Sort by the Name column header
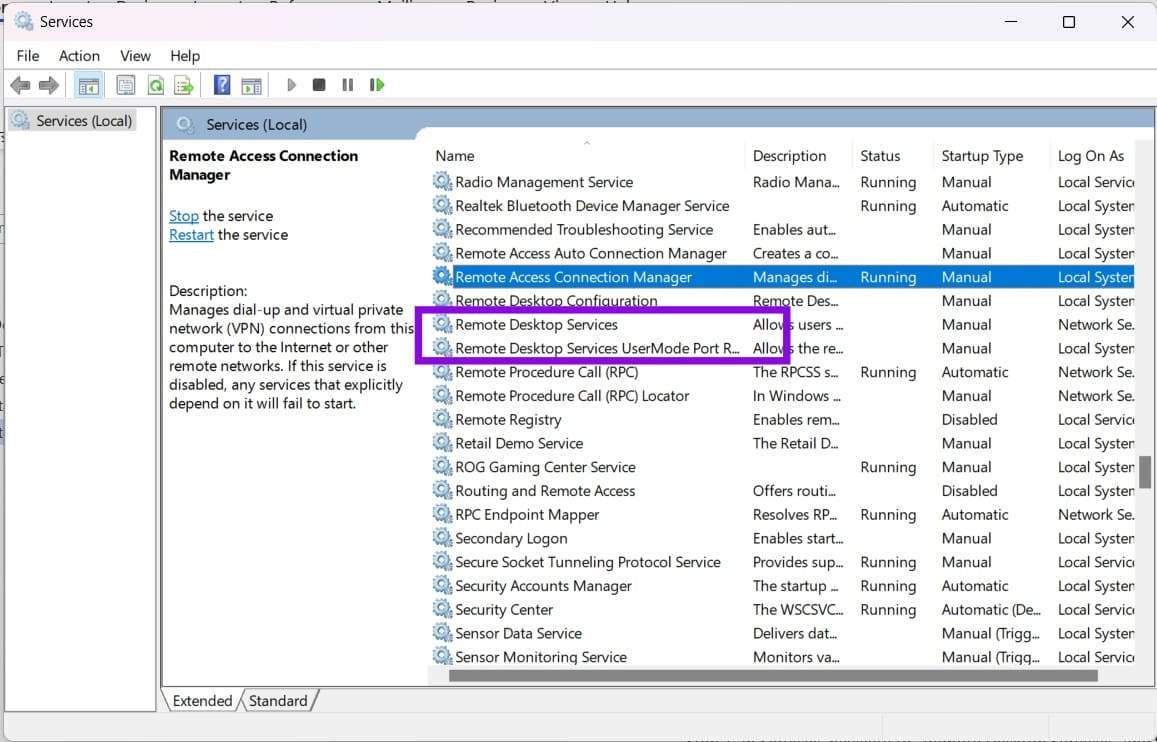The image size is (1157, 742). tap(587, 156)
